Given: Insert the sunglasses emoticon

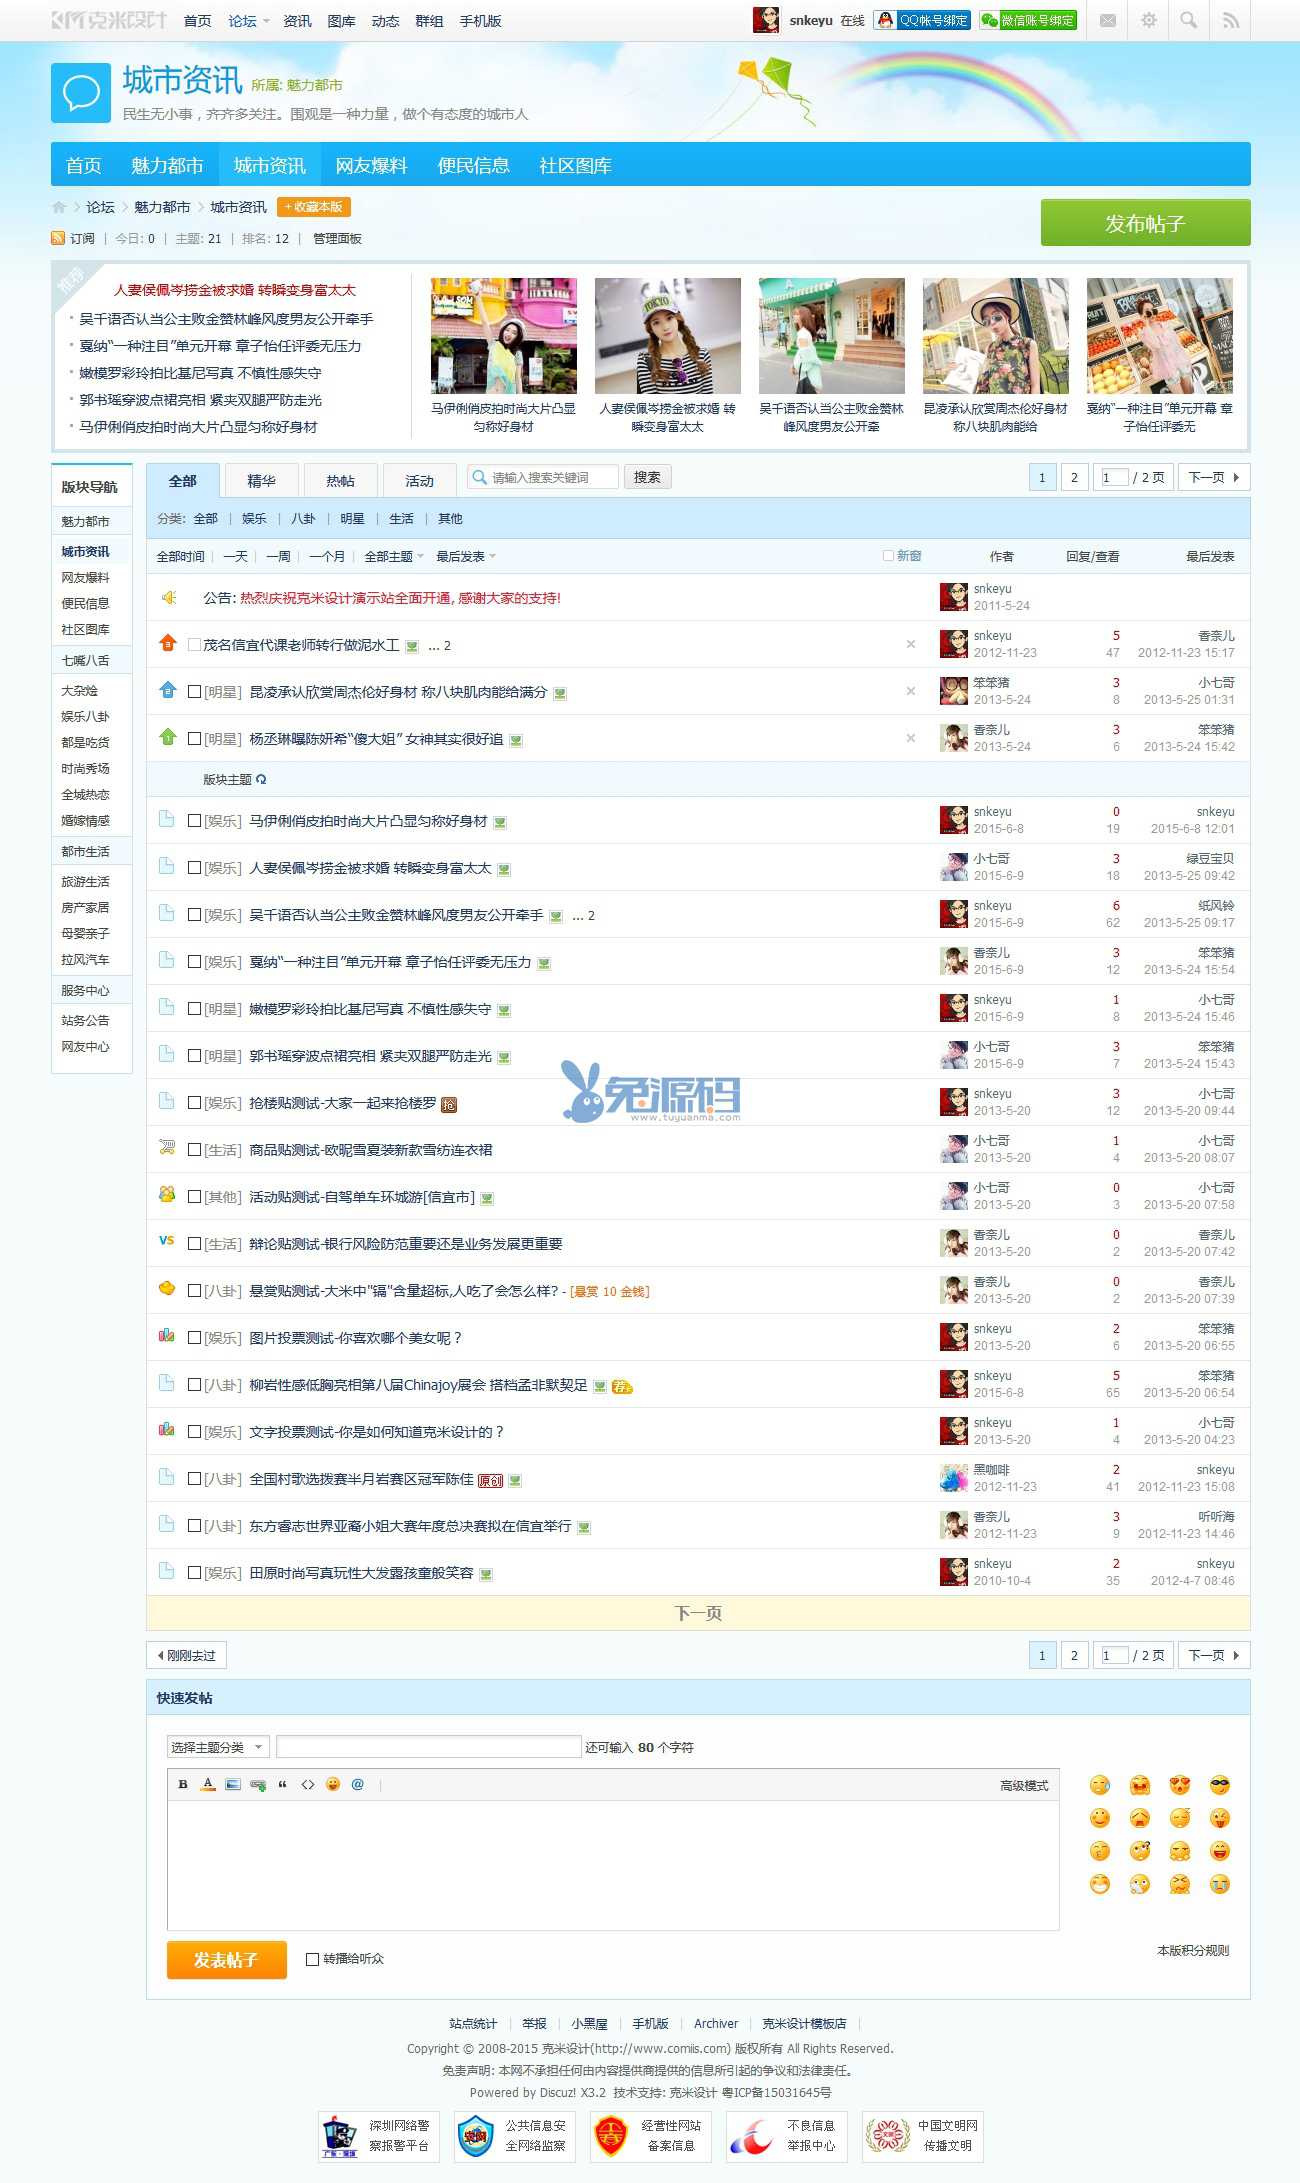Looking at the screenshot, I should coord(1220,1785).
